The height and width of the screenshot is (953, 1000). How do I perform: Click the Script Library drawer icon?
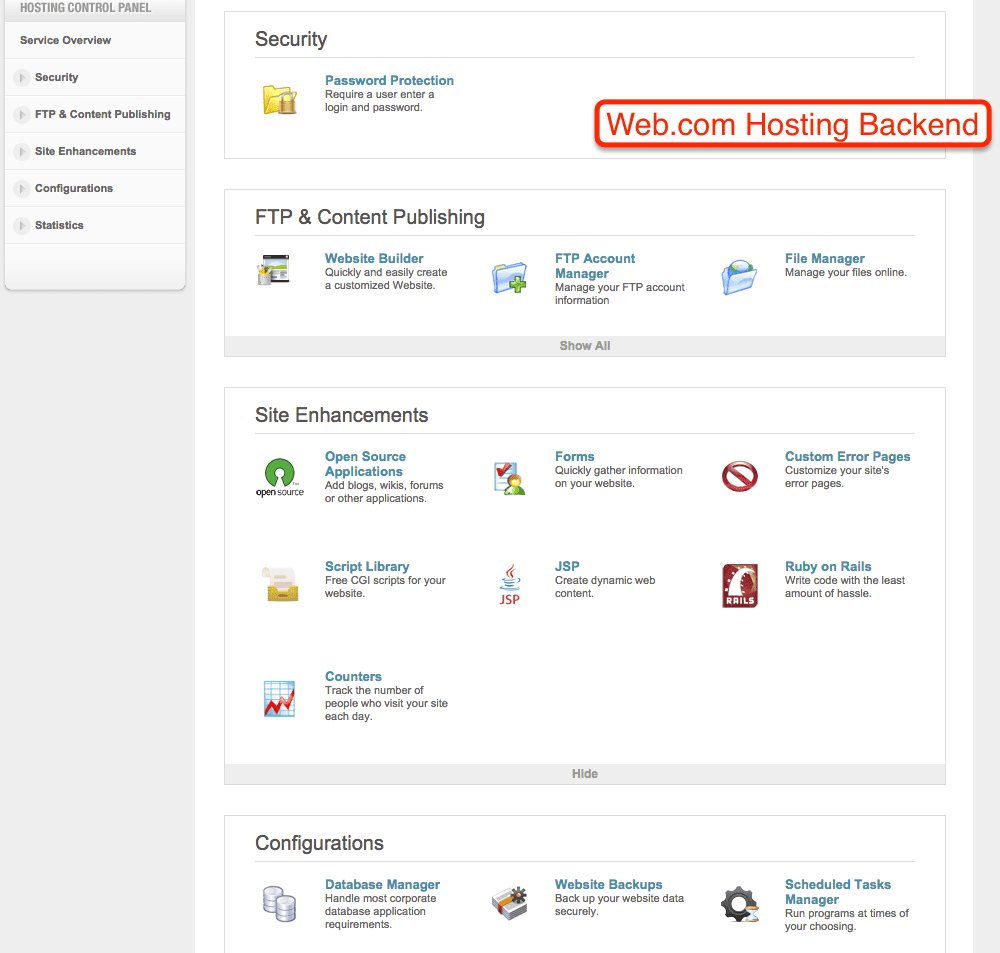(x=281, y=584)
